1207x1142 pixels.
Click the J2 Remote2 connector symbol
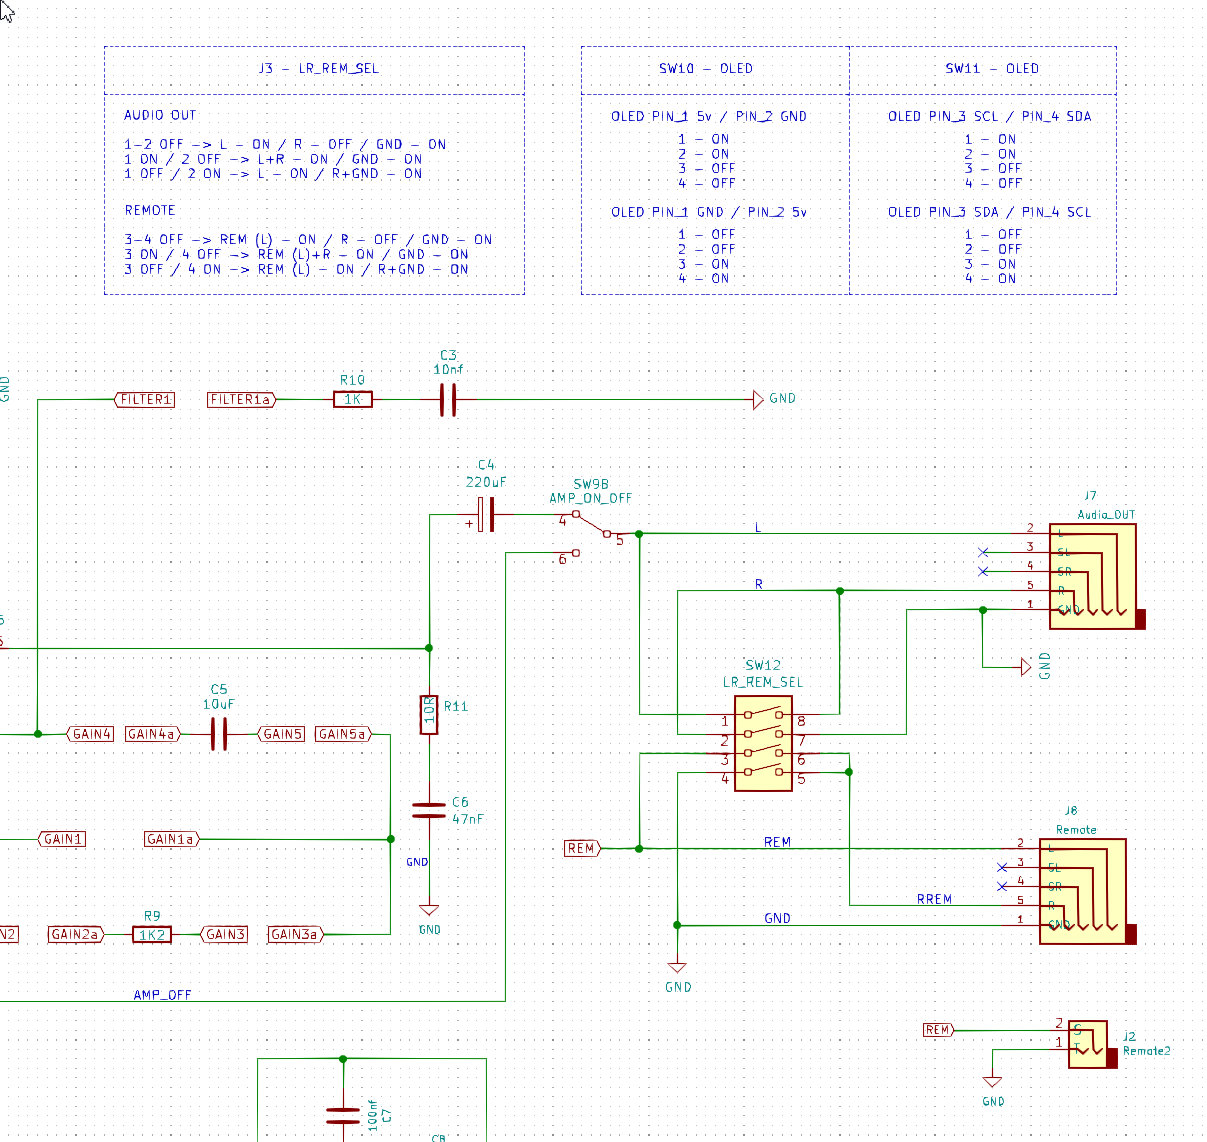1087,1044
